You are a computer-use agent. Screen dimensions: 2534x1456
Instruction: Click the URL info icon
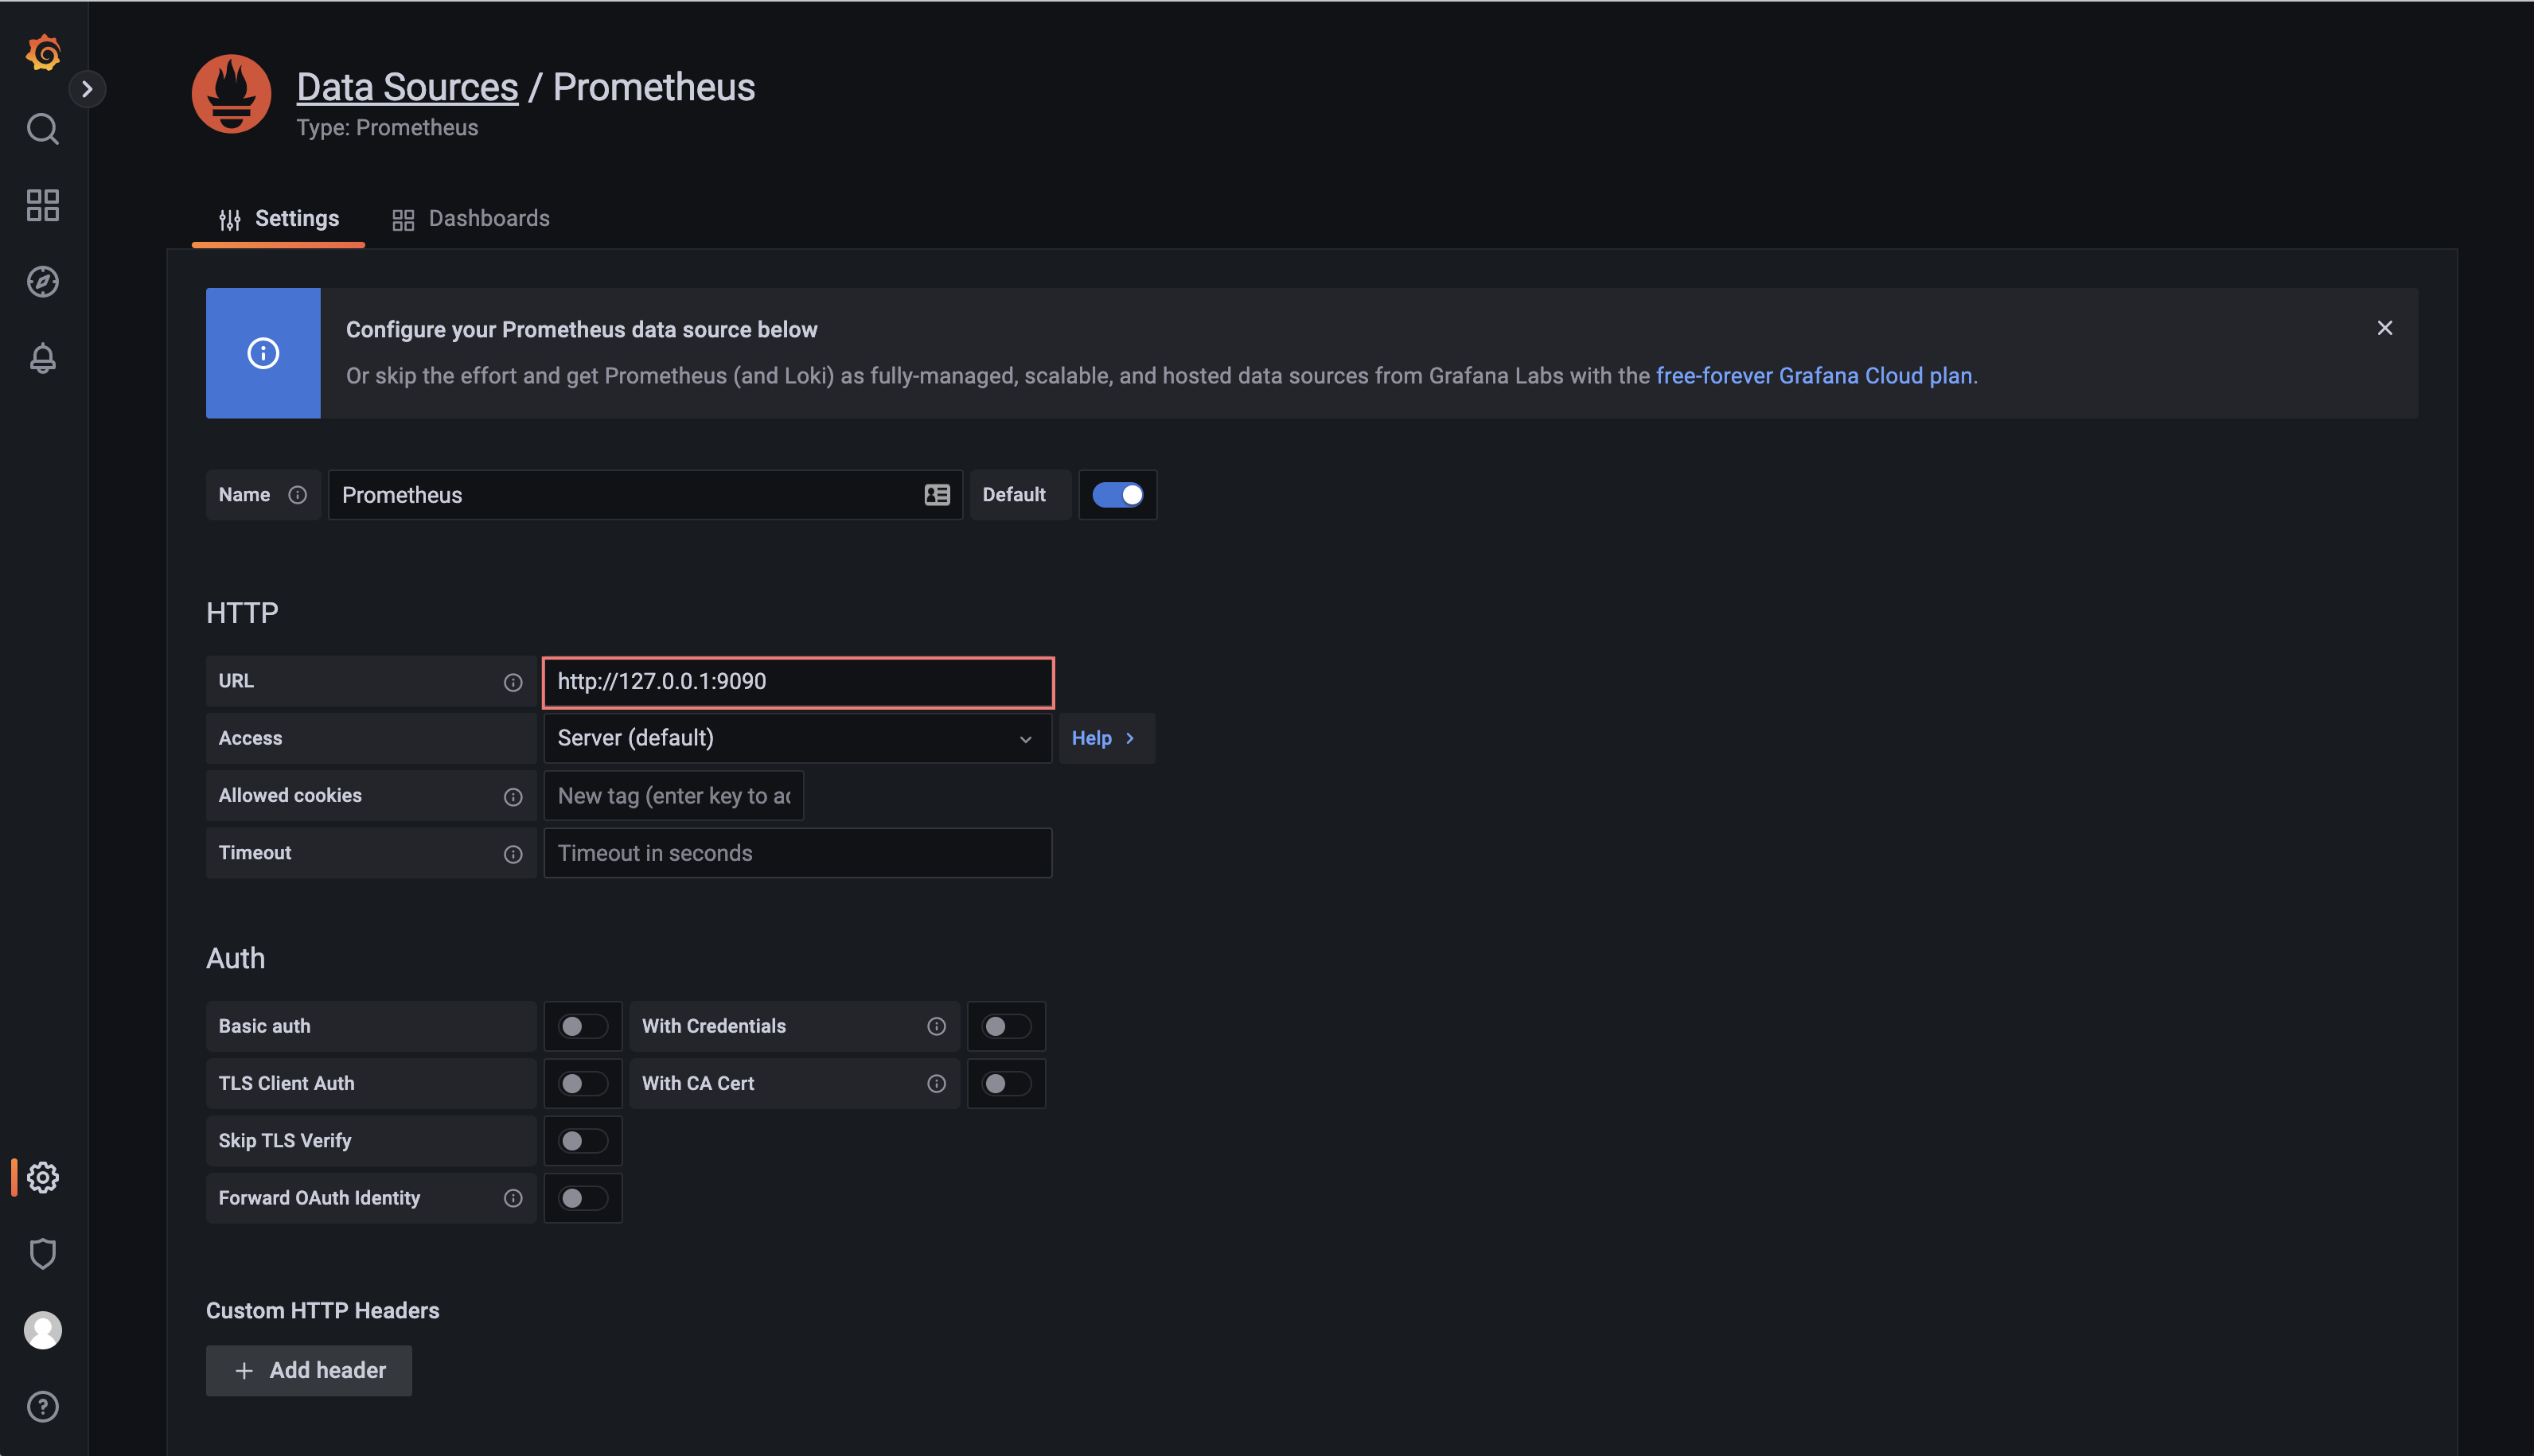coord(513,682)
